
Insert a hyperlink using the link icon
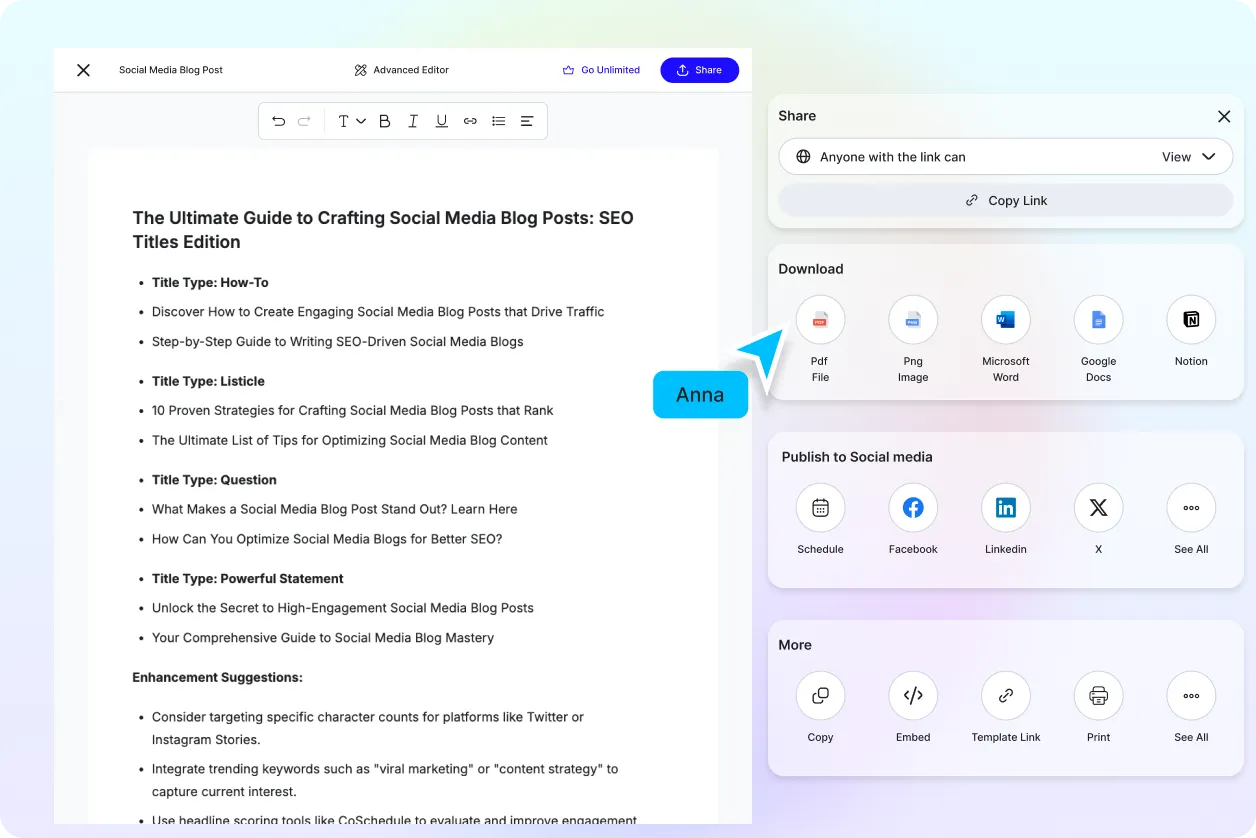tap(470, 120)
